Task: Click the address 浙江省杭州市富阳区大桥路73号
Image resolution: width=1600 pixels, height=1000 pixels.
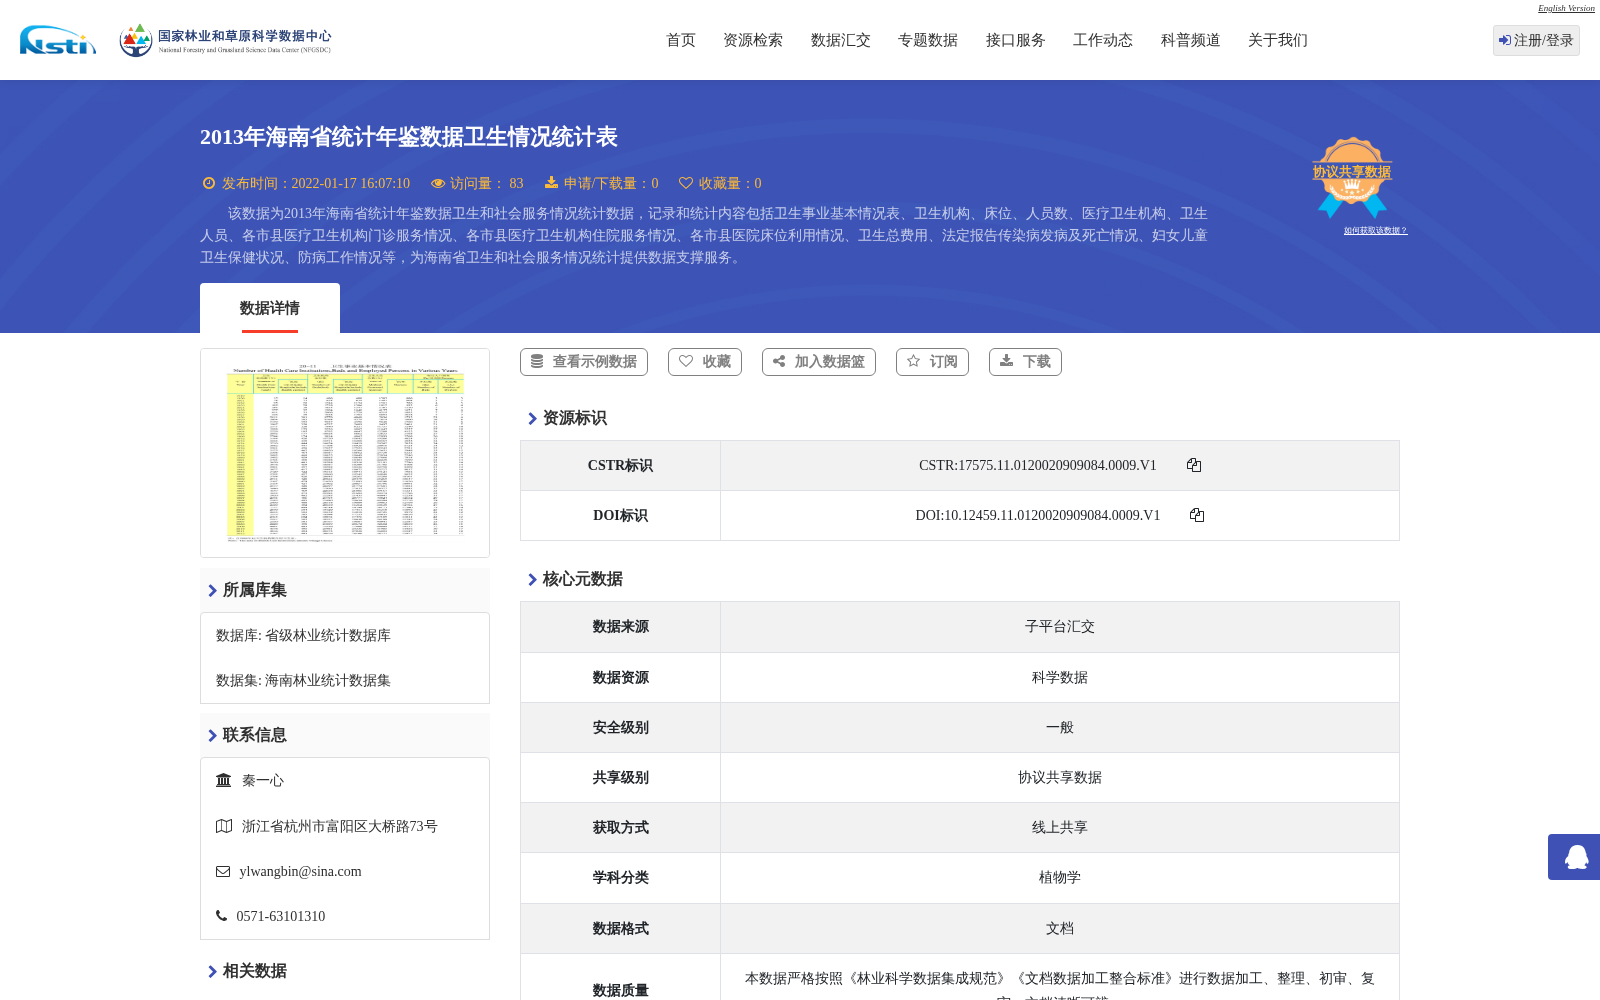Action: 340,826
